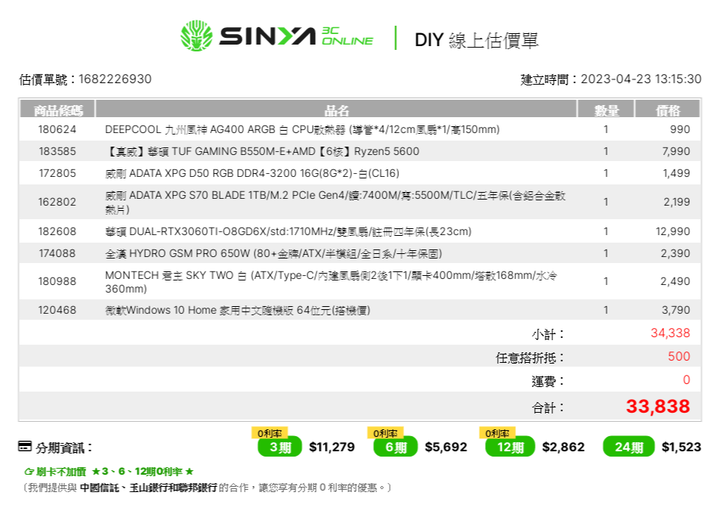
Task: Click the total amount 33,838
Action: click(x=658, y=406)
